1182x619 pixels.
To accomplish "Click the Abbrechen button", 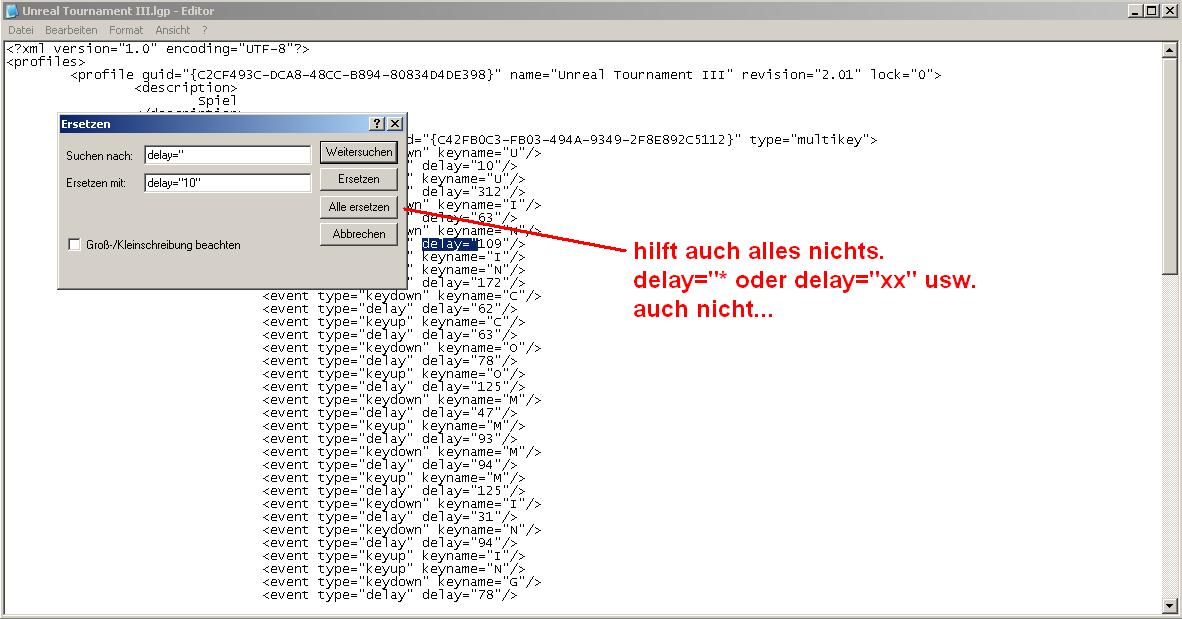I will click(359, 234).
